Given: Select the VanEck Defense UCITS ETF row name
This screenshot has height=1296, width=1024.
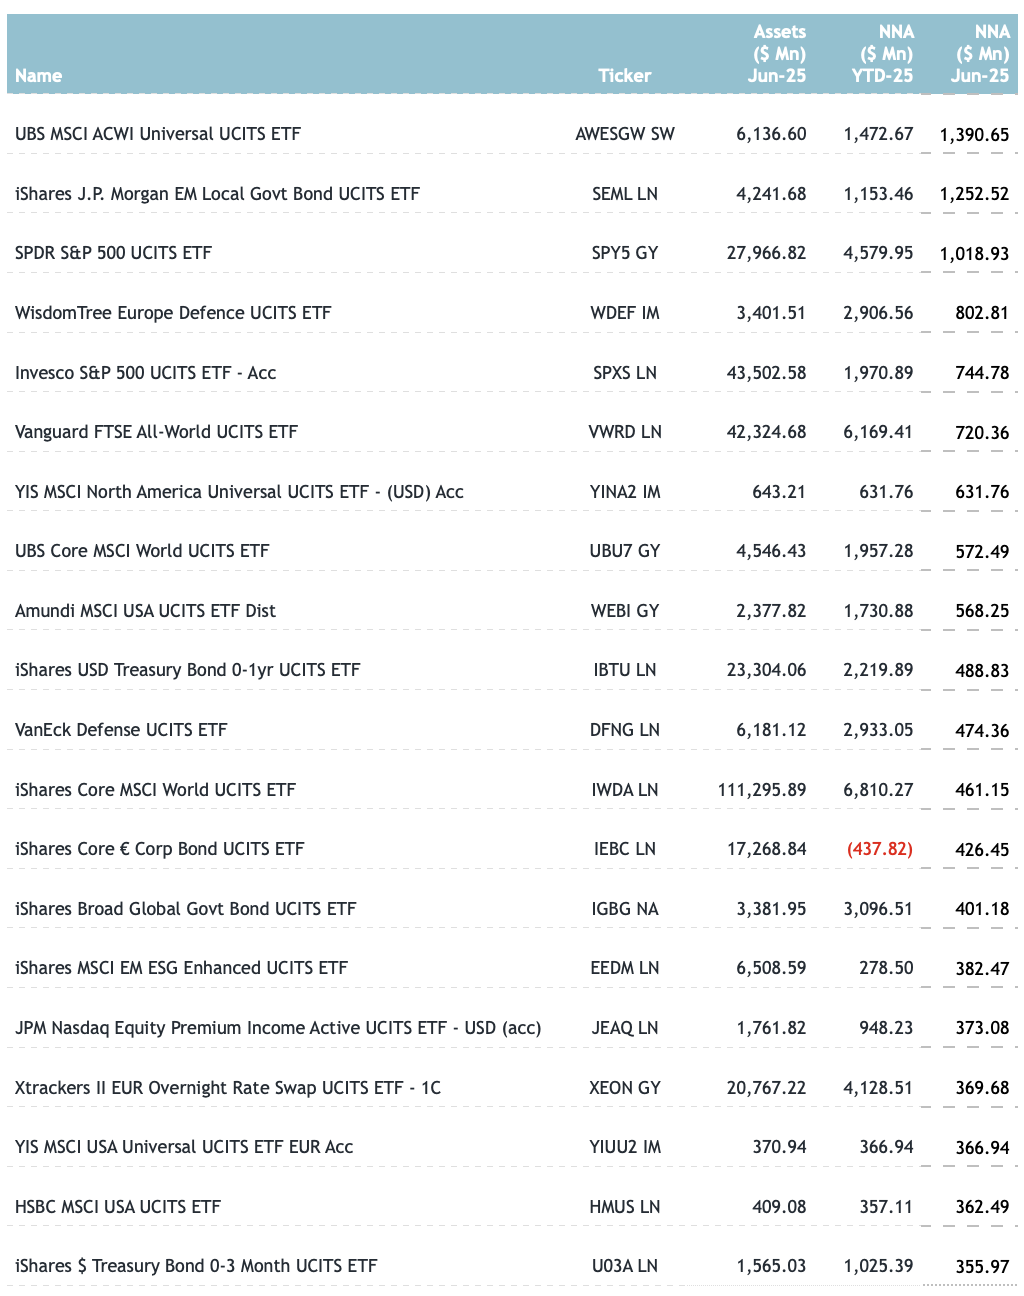Looking at the screenshot, I should [x=121, y=730].
